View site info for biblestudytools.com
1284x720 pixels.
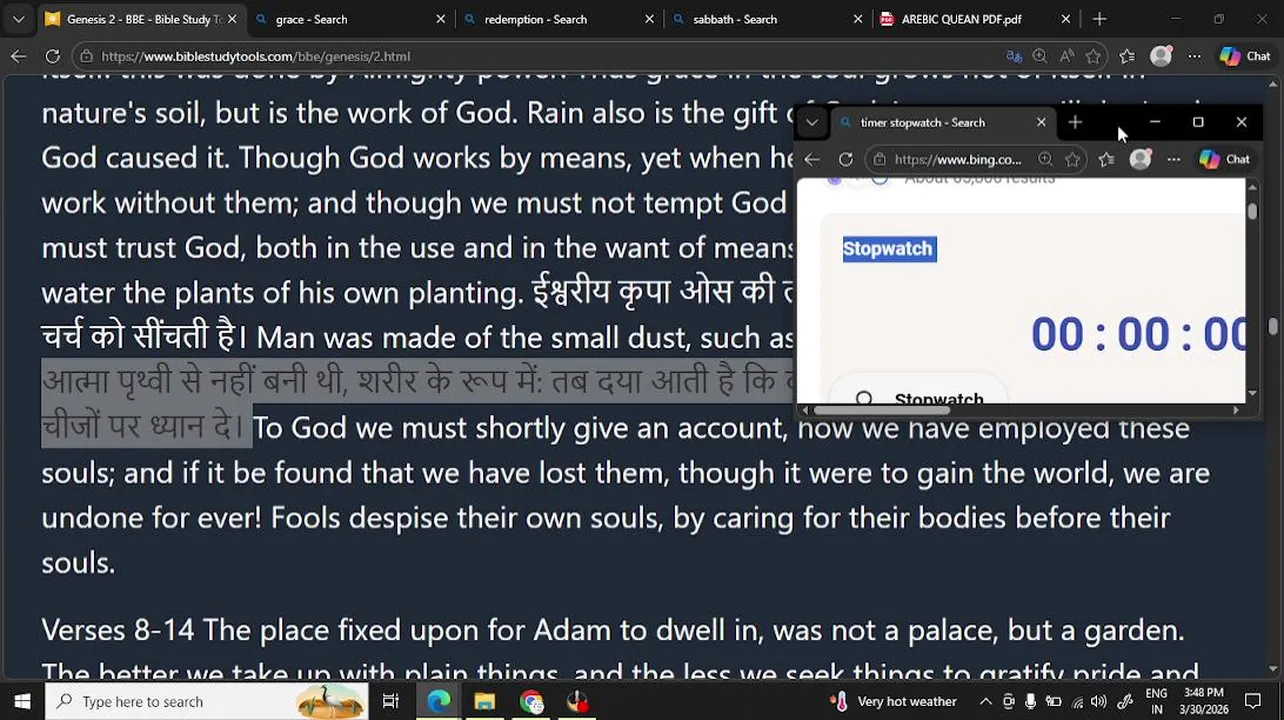pyautogui.click(x=87, y=57)
